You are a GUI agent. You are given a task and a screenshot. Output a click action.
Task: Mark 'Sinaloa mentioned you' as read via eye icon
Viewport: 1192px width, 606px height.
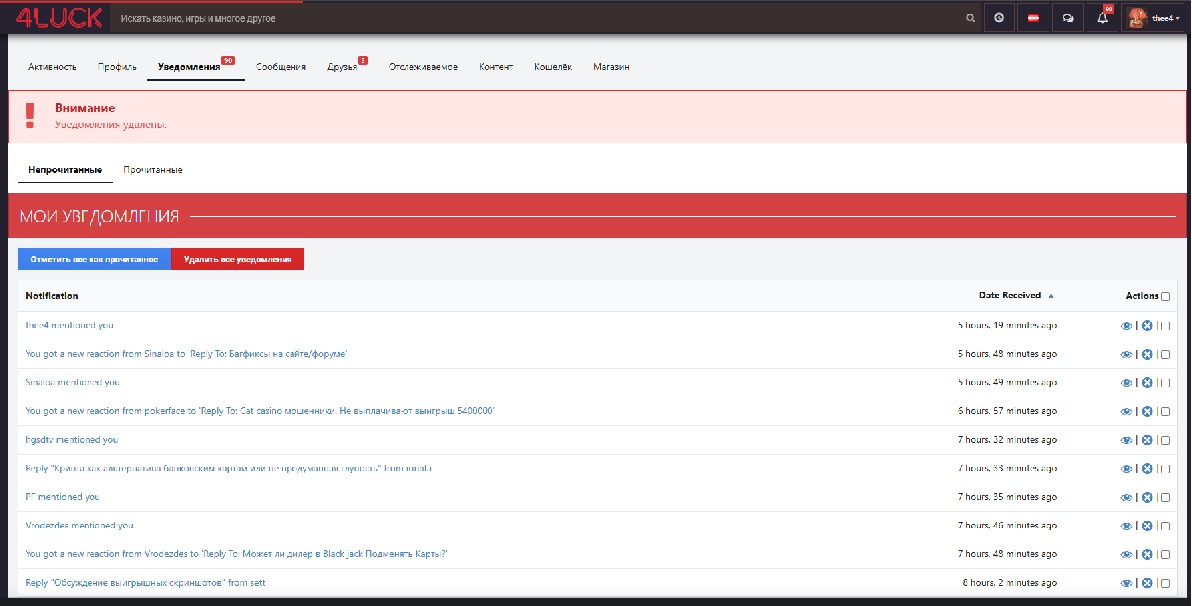pyautogui.click(x=1127, y=383)
